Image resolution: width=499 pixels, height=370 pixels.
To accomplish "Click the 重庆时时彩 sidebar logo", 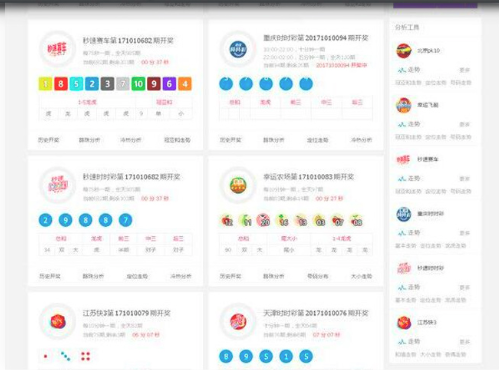I will tap(404, 214).
